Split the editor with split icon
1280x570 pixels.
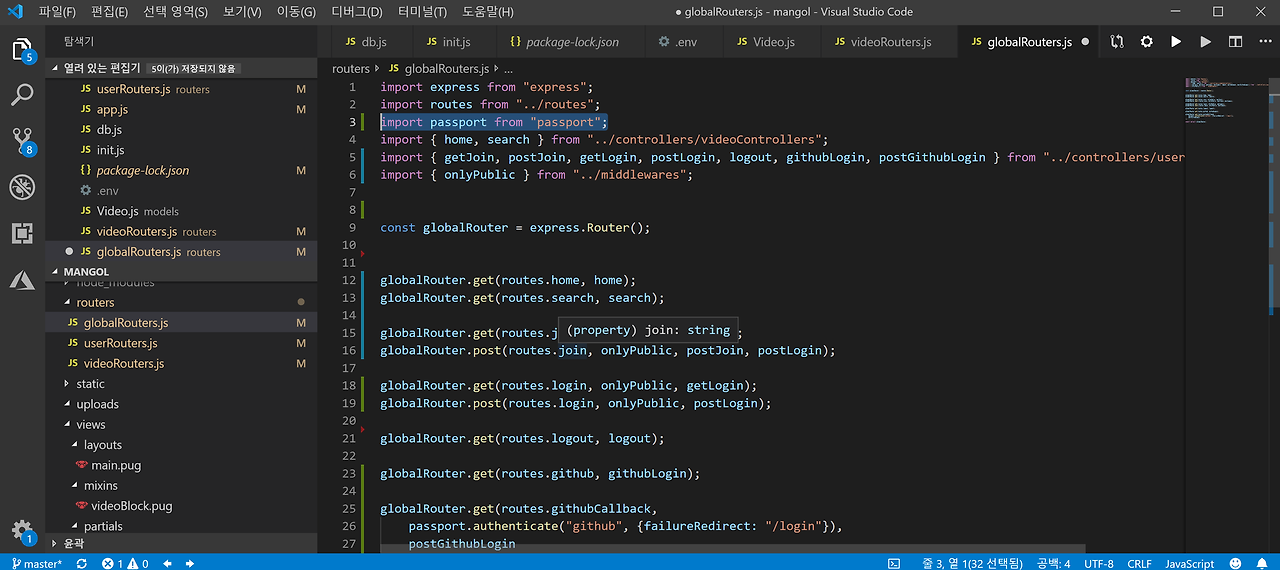pyautogui.click(x=1236, y=42)
